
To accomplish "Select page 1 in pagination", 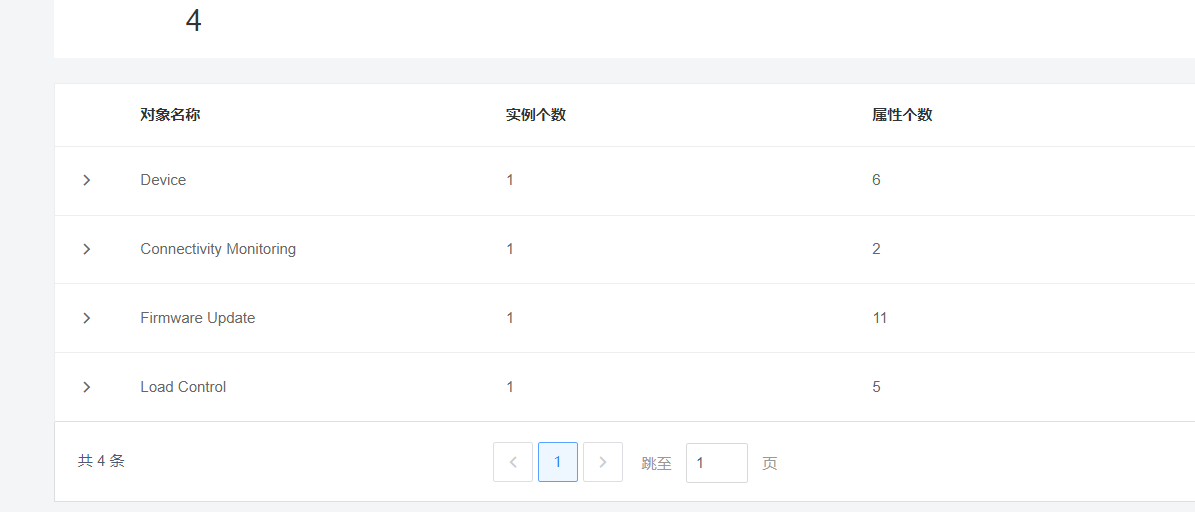I will point(558,462).
